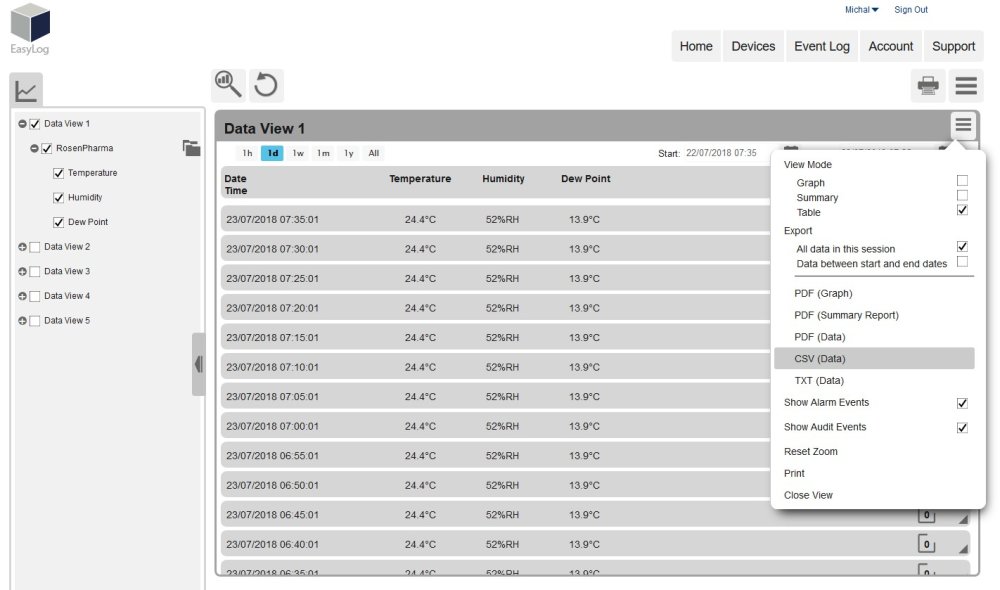Click the Data View 1 menu icon
1000x590 pixels.
963,125
